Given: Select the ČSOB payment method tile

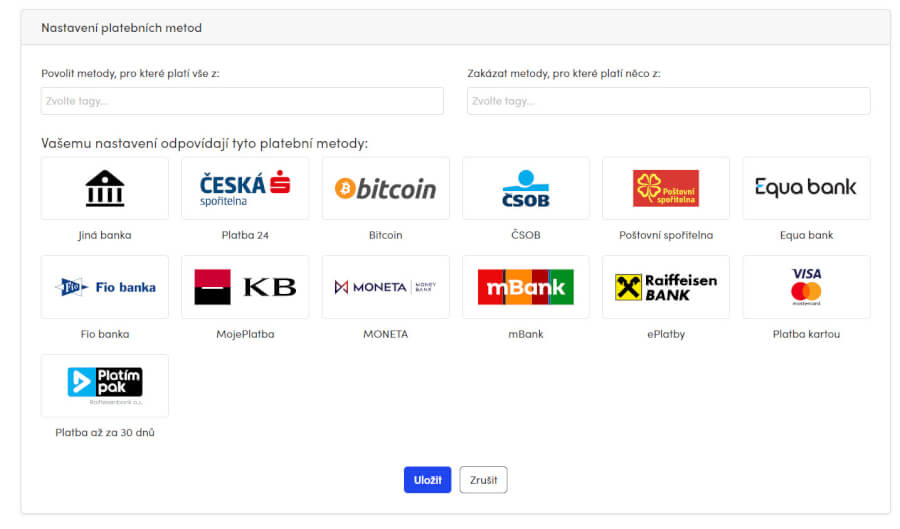Looking at the screenshot, I should [x=526, y=188].
